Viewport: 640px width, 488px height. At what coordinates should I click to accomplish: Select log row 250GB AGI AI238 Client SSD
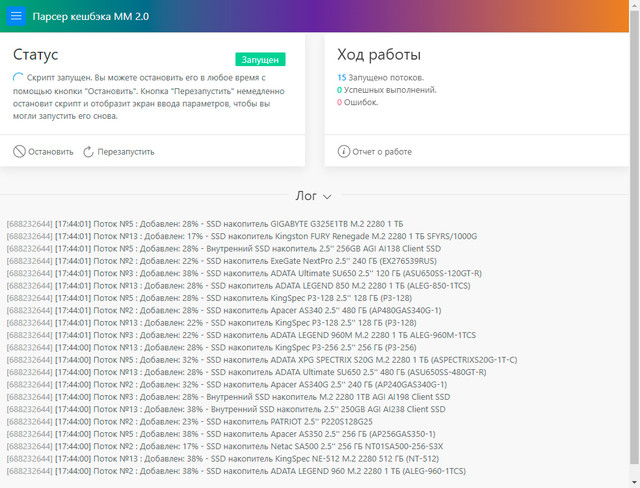(x=226, y=409)
